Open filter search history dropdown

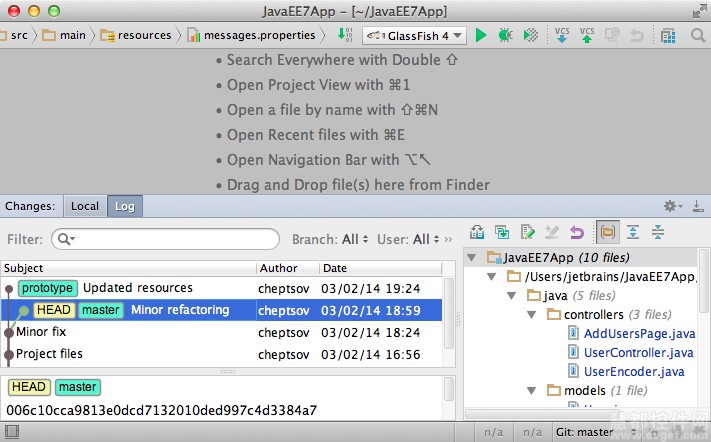point(67,239)
